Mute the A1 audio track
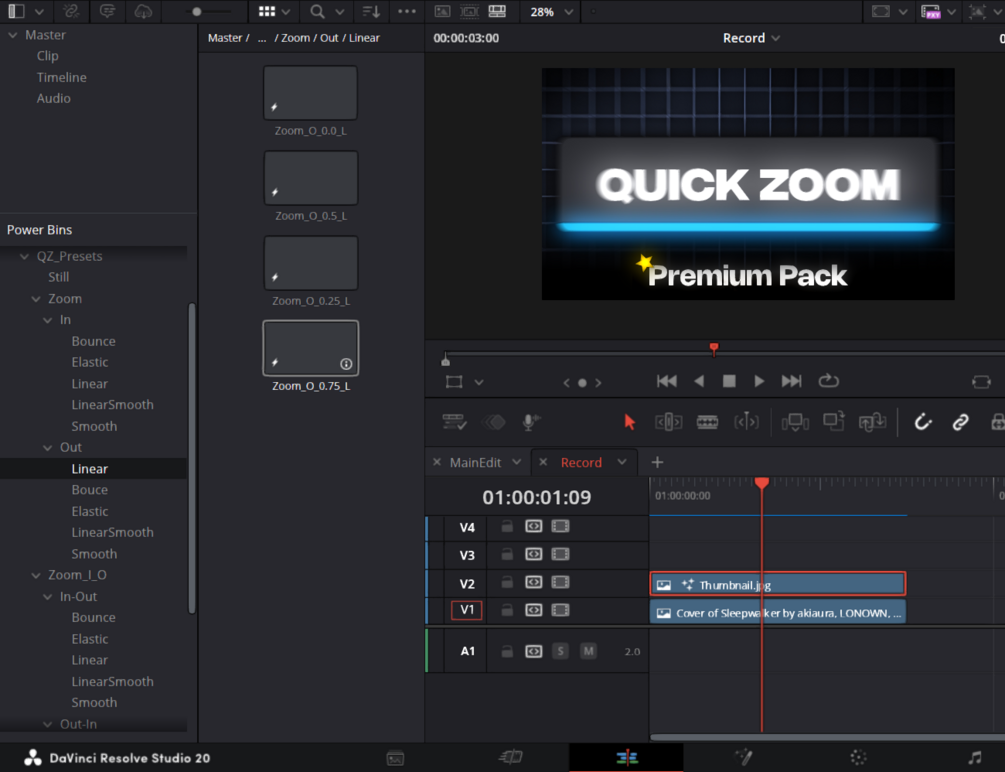Screen dimensions: 1005x772 pyautogui.click(x=588, y=651)
